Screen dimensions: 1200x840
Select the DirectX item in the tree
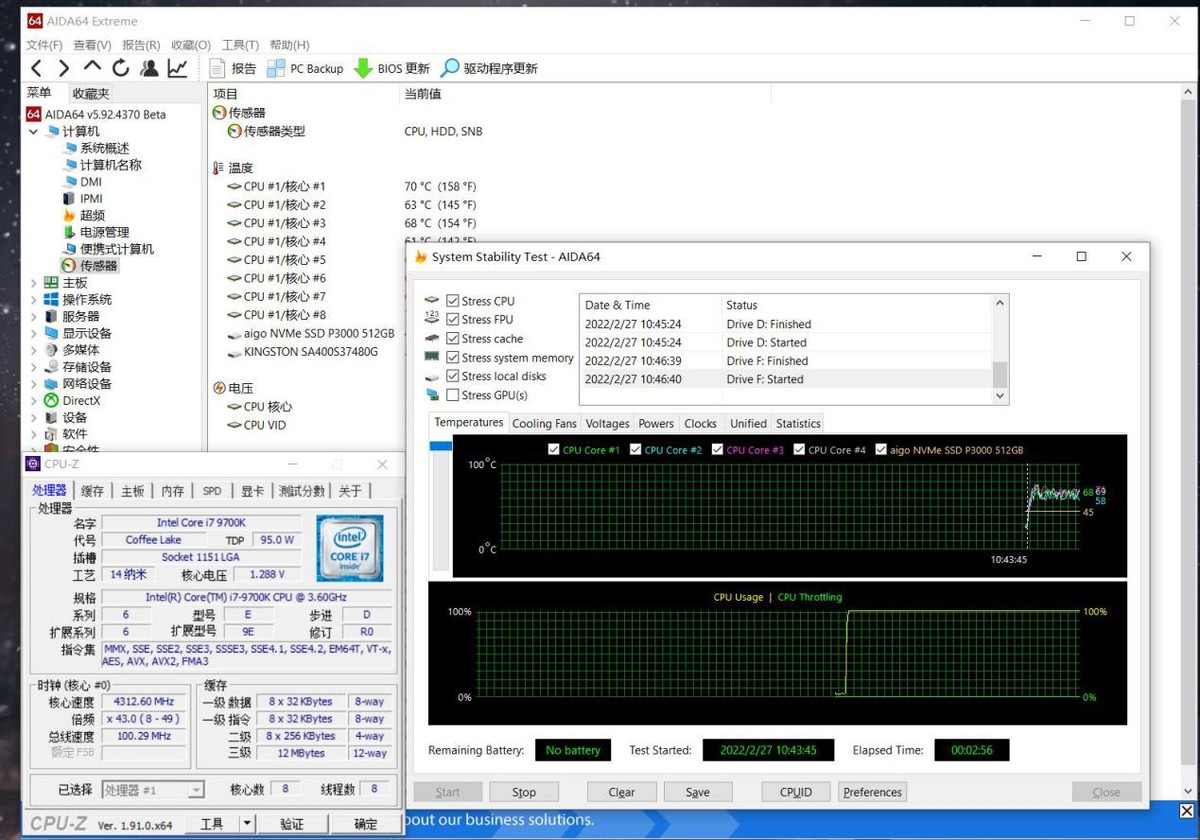[x=81, y=401]
